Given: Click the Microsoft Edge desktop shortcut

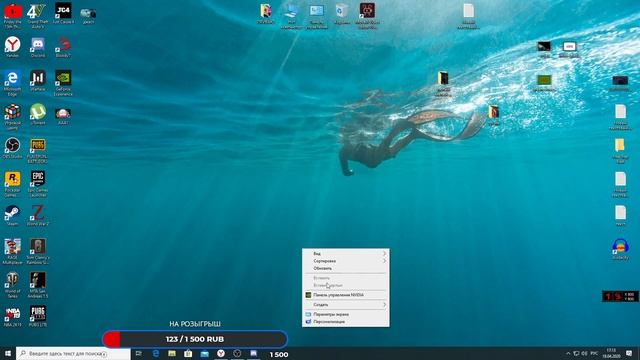Looking at the screenshot, I should 12,83.
